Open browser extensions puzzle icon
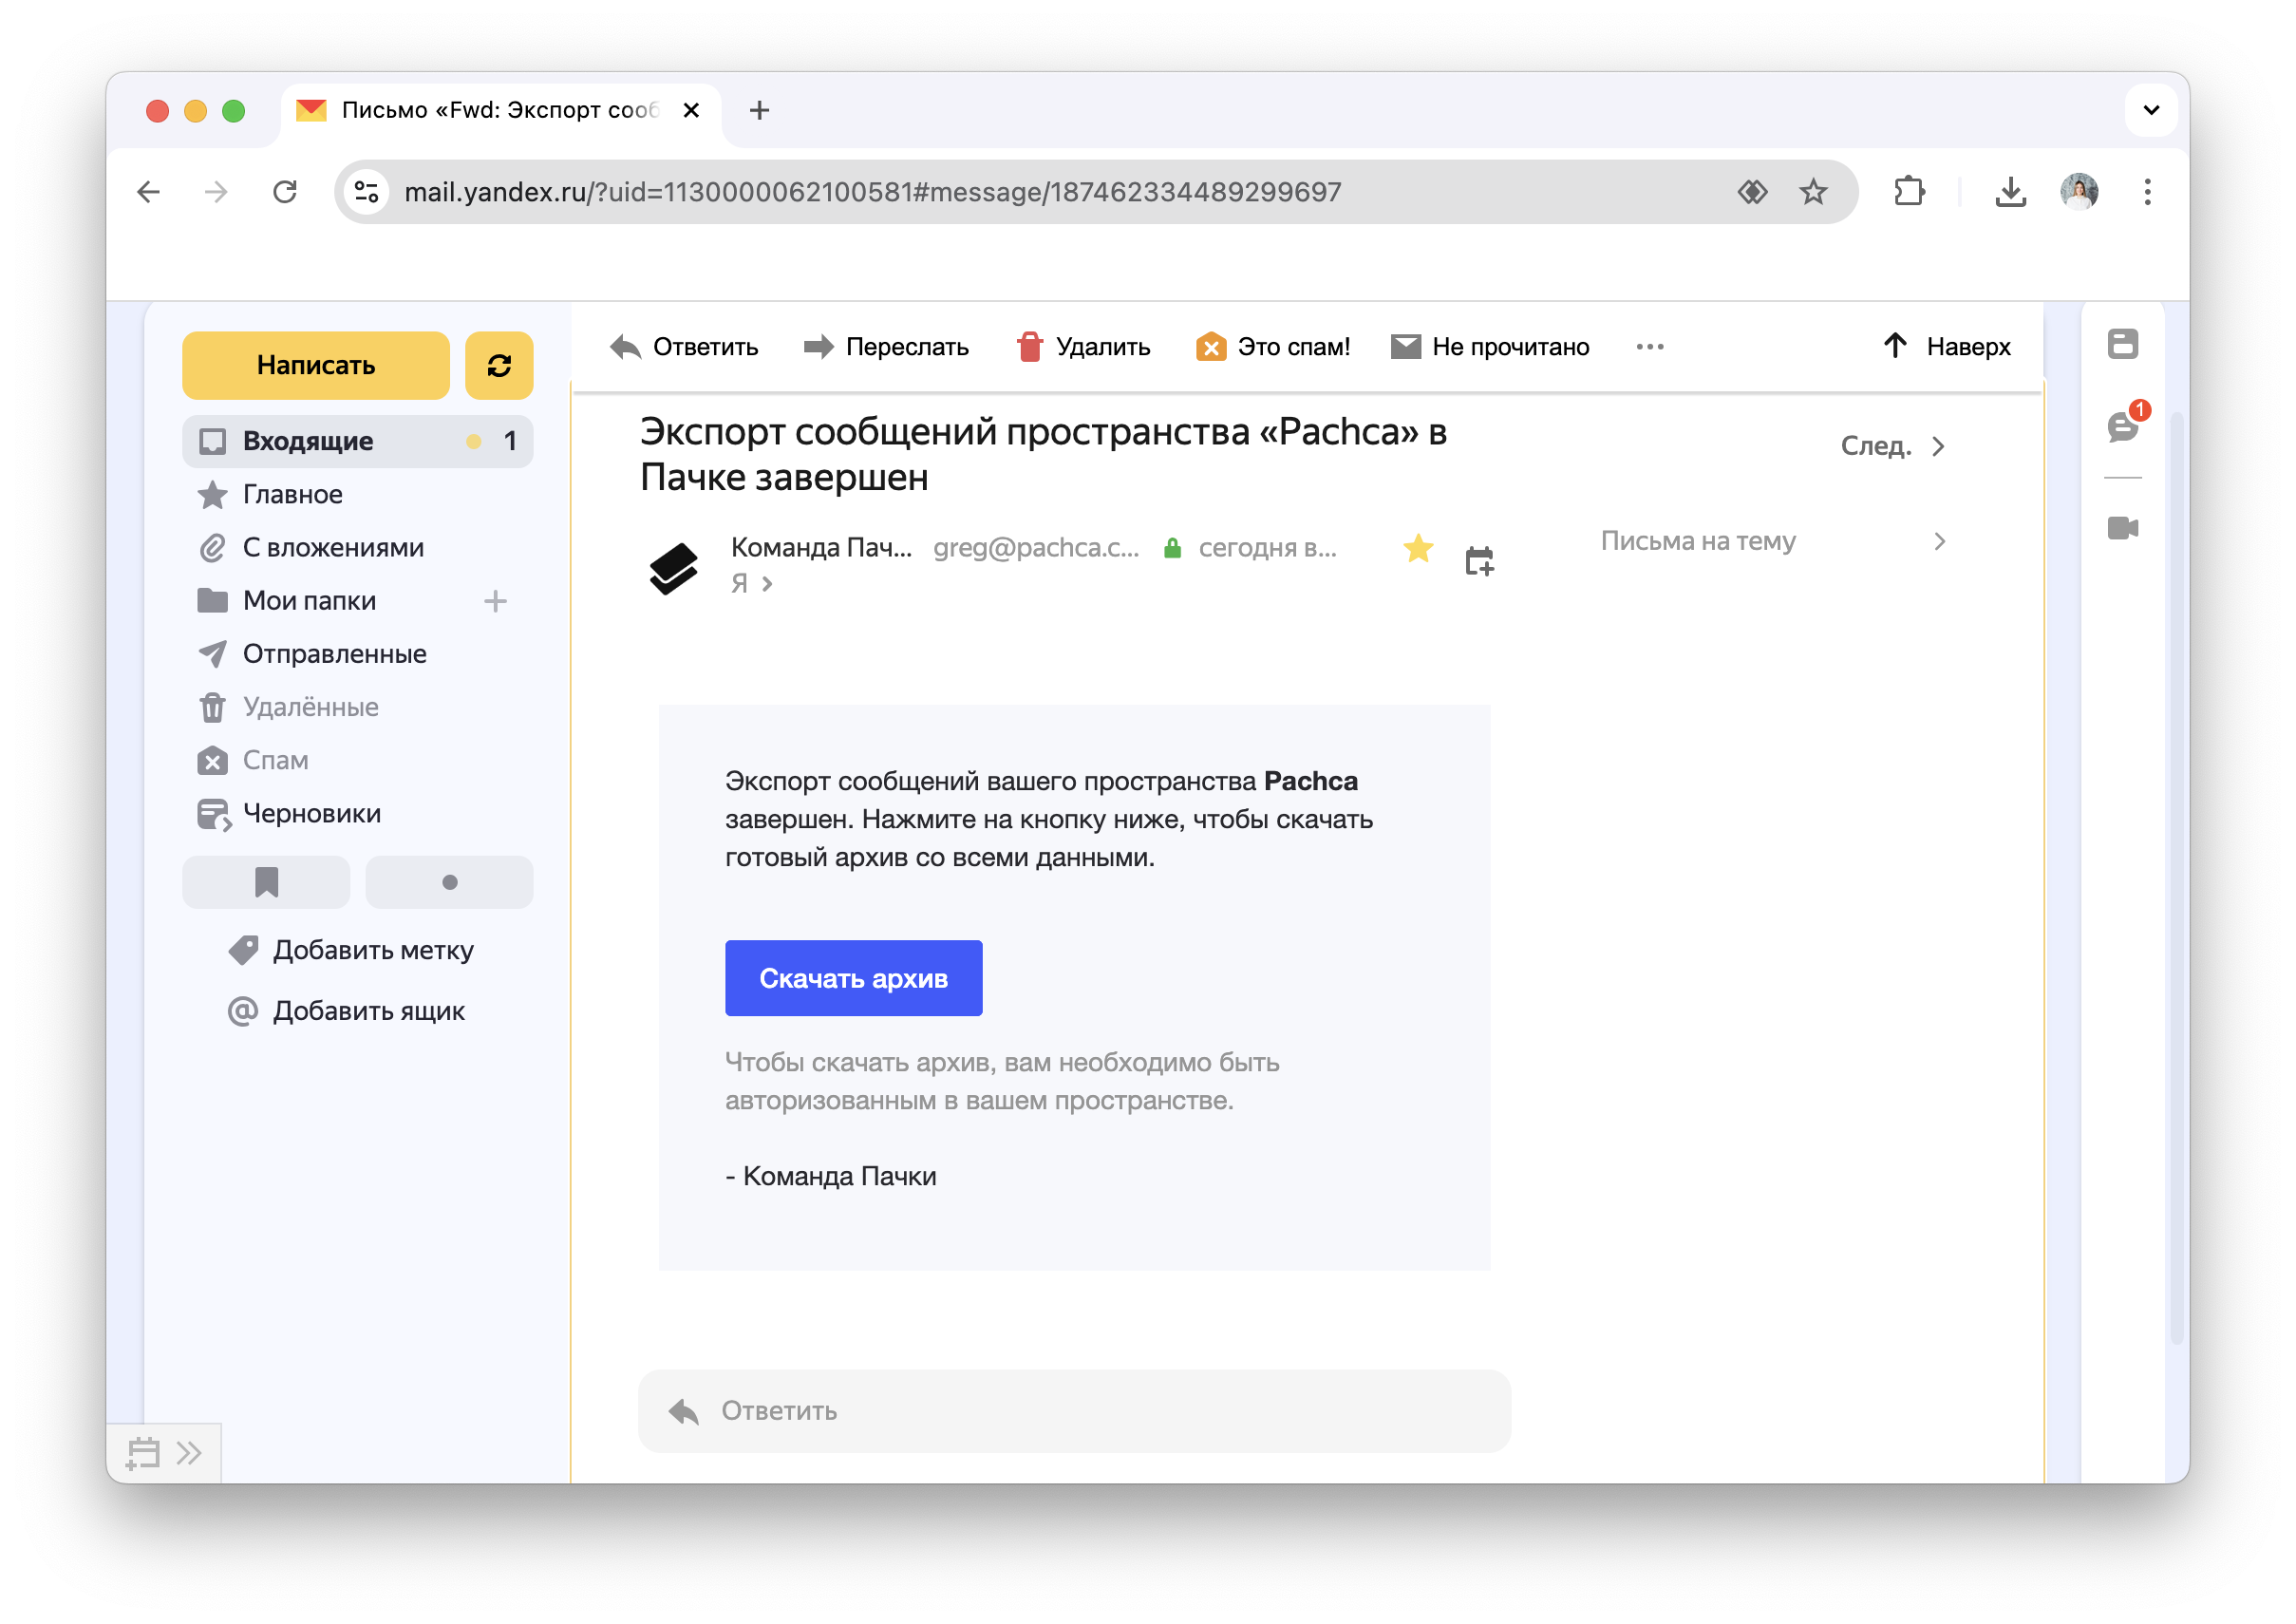The height and width of the screenshot is (1624, 2296). point(1909,192)
